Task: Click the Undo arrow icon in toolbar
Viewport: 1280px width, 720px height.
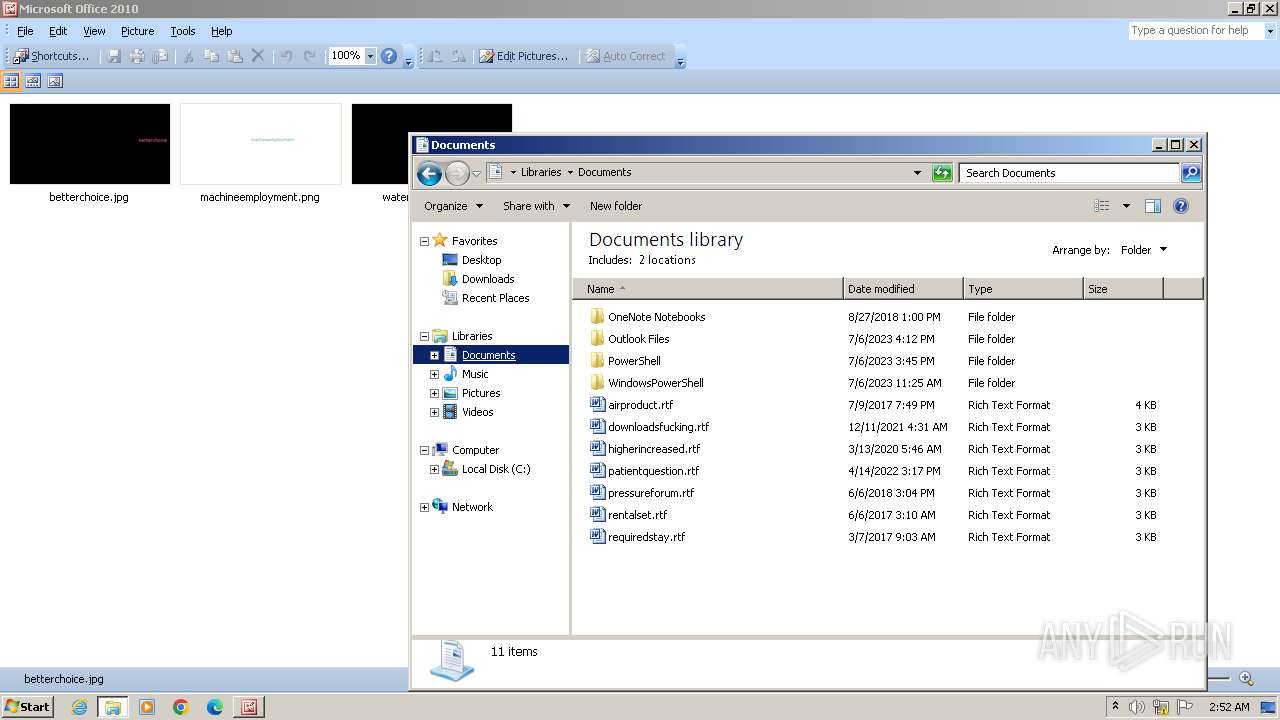Action: [x=286, y=56]
